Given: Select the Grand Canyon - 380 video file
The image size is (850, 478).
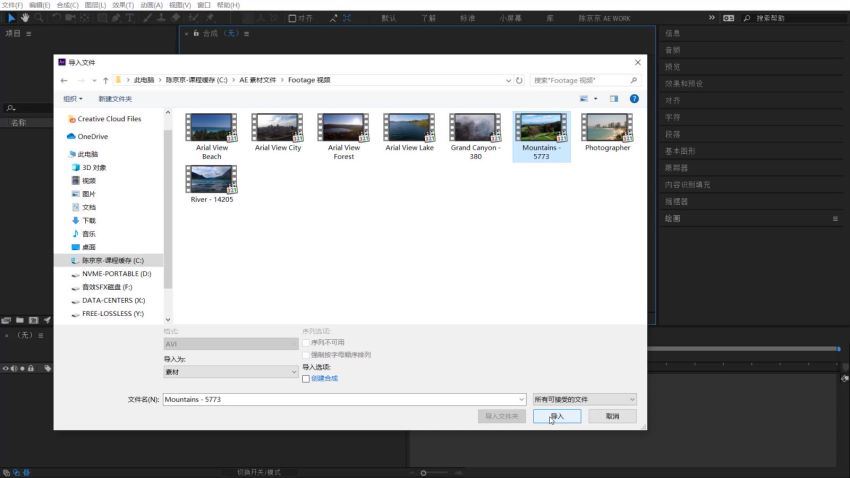Looking at the screenshot, I should (x=475, y=137).
